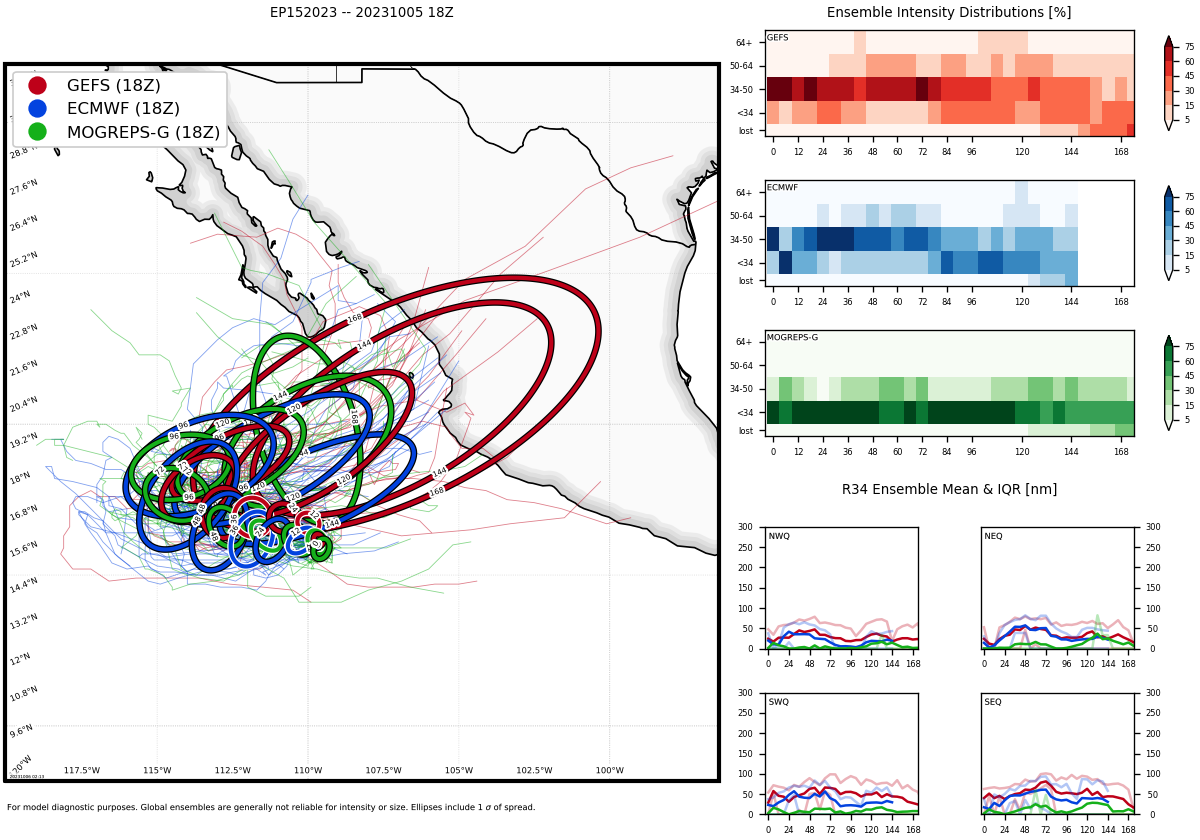Click the '110°W' longitude label
Screen dimensions: 1200x840
pyautogui.click(x=308, y=771)
